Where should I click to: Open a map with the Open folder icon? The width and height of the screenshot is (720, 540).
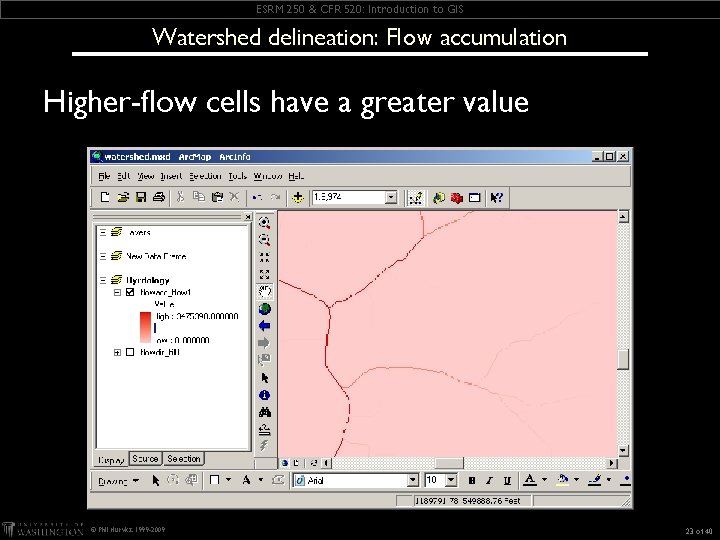click(123, 197)
